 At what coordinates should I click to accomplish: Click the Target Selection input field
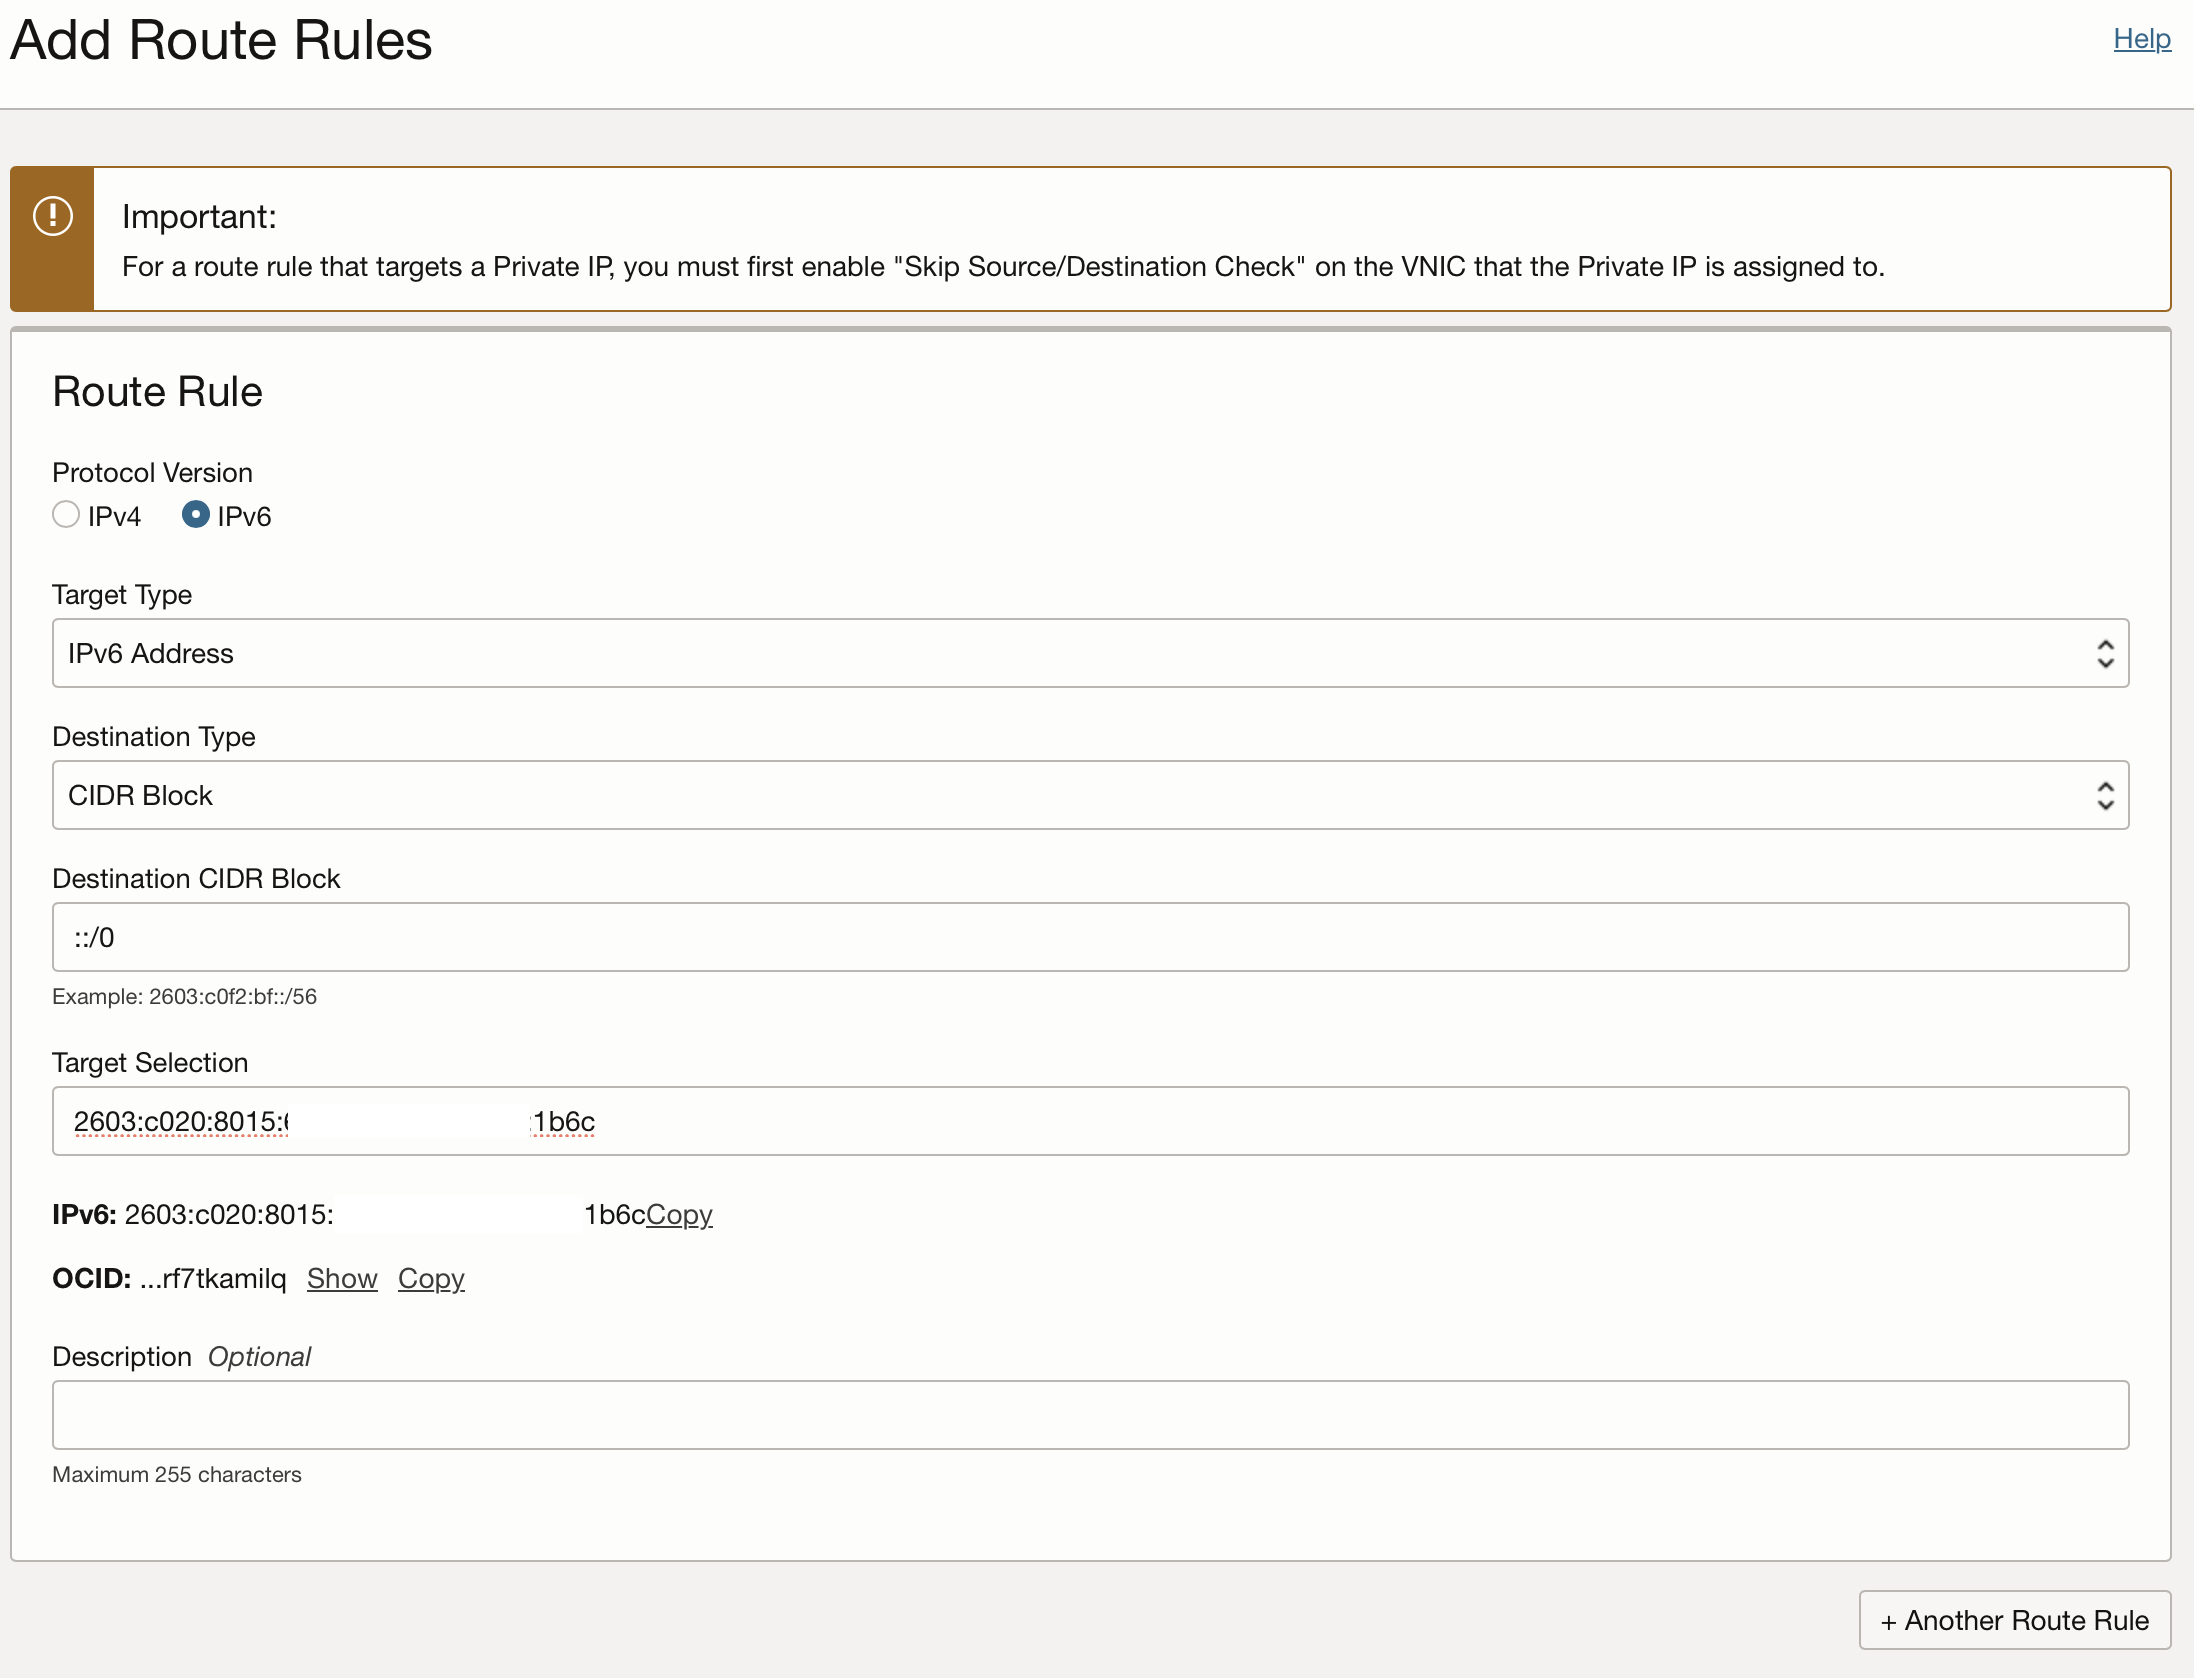pyautogui.click(x=1090, y=1121)
